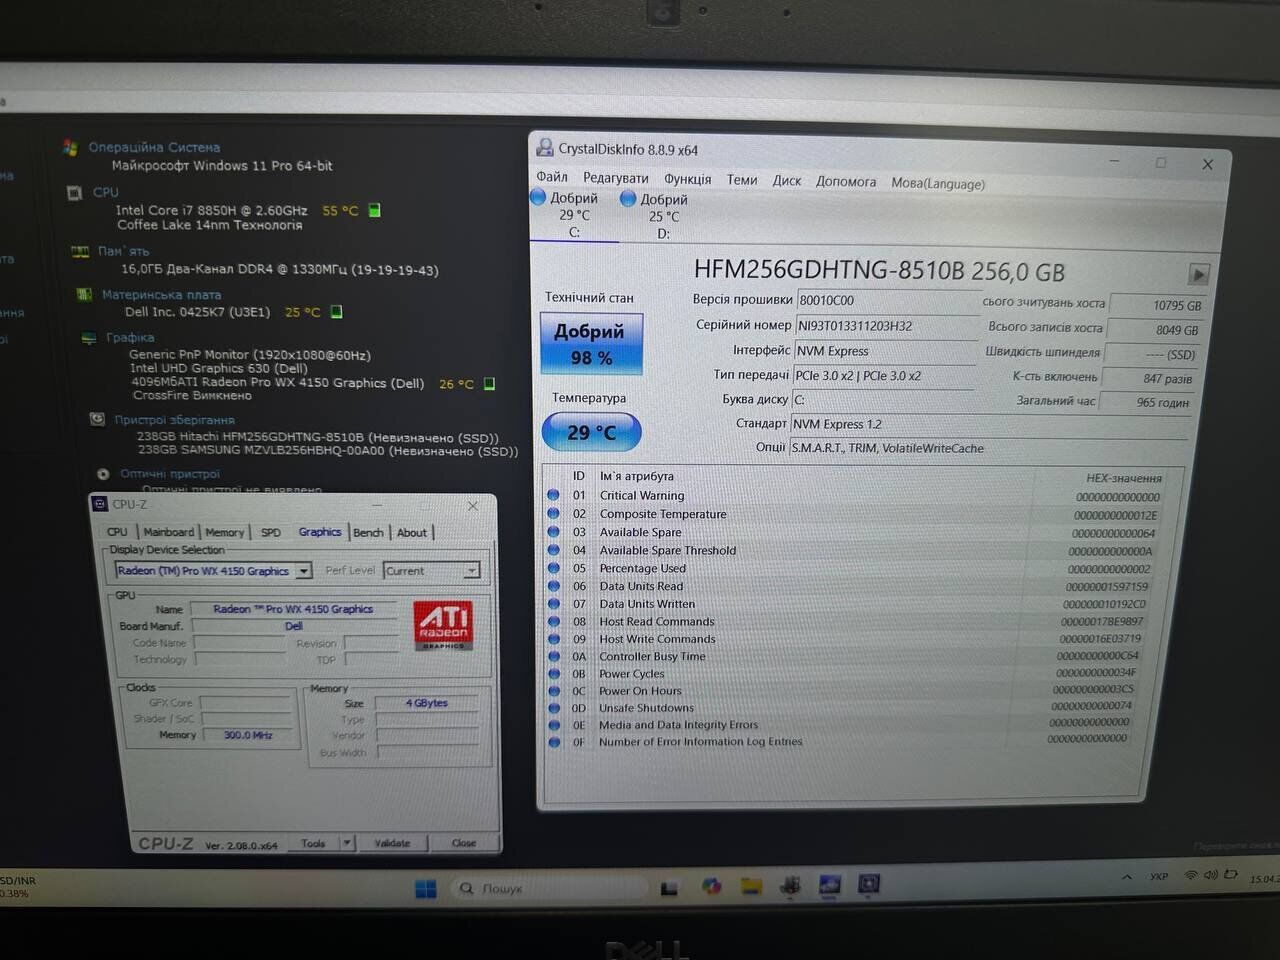
Task: Open the Perf Level dropdown
Action: tap(471, 571)
